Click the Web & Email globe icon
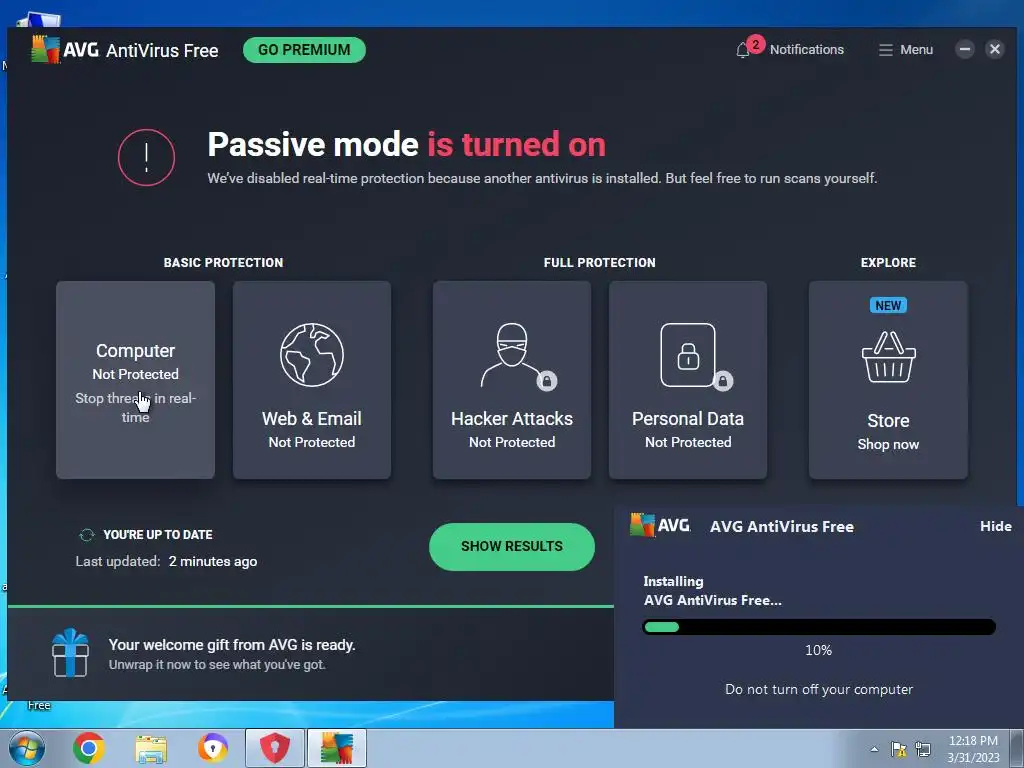Image resolution: width=1024 pixels, height=768 pixels. pos(312,355)
